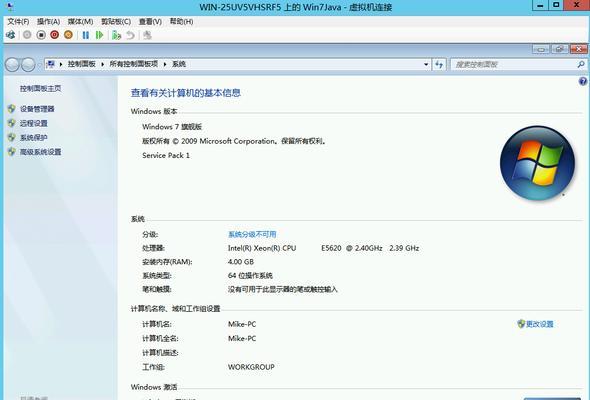Shut down the VM with red power icon

(x=55, y=35)
